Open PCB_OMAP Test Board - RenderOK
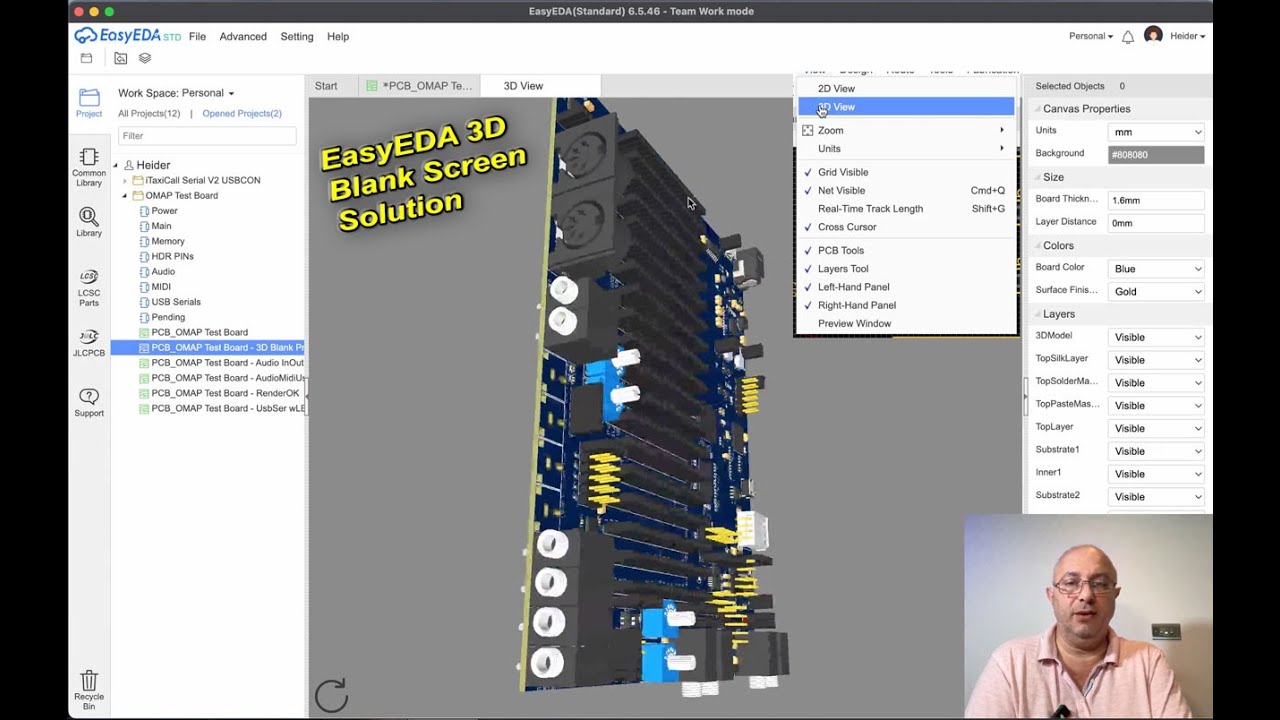 [225, 393]
